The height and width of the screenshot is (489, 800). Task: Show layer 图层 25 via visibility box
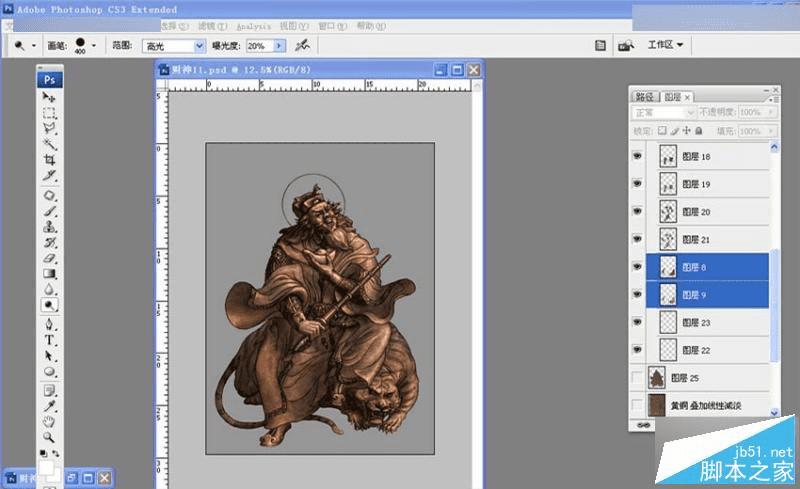[637, 377]
